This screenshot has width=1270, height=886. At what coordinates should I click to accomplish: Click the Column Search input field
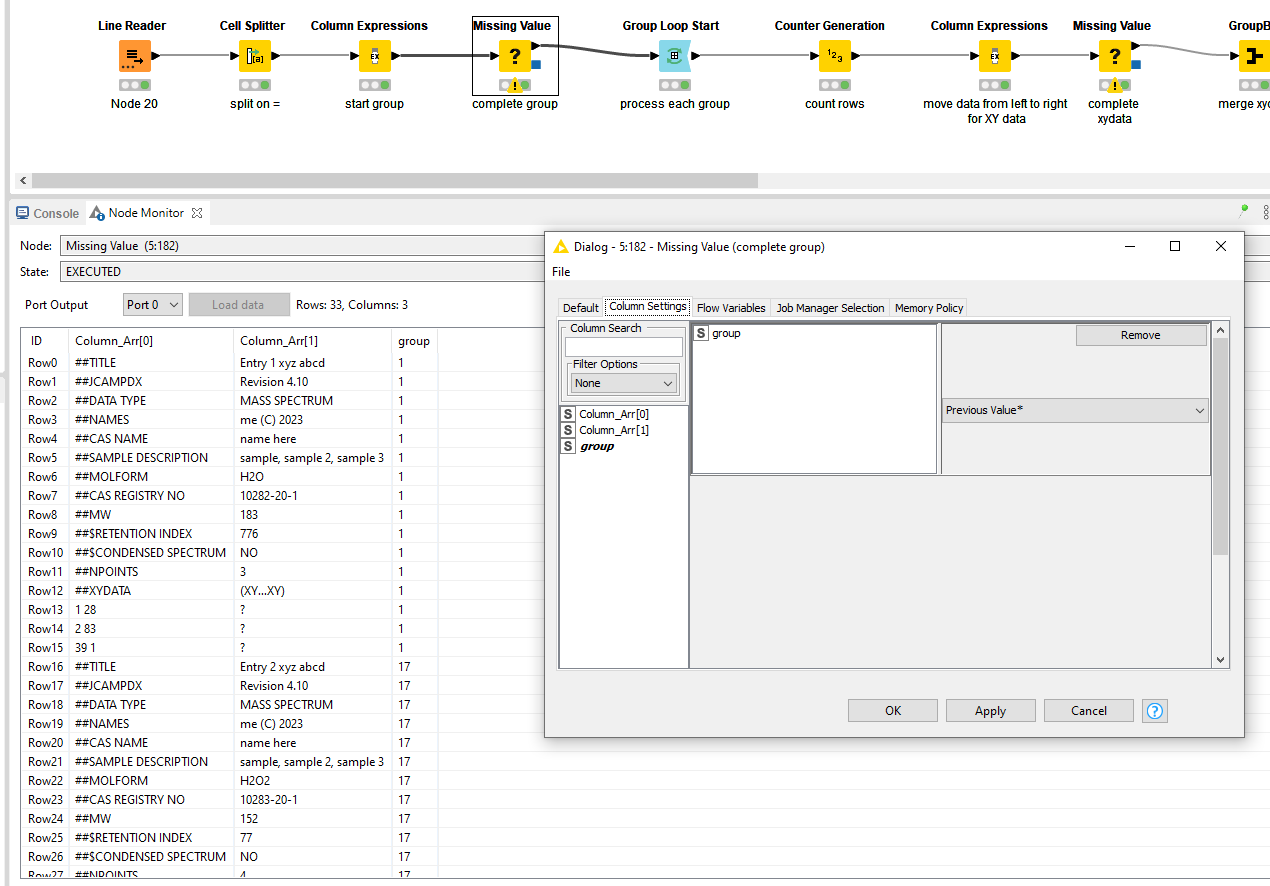623,347
